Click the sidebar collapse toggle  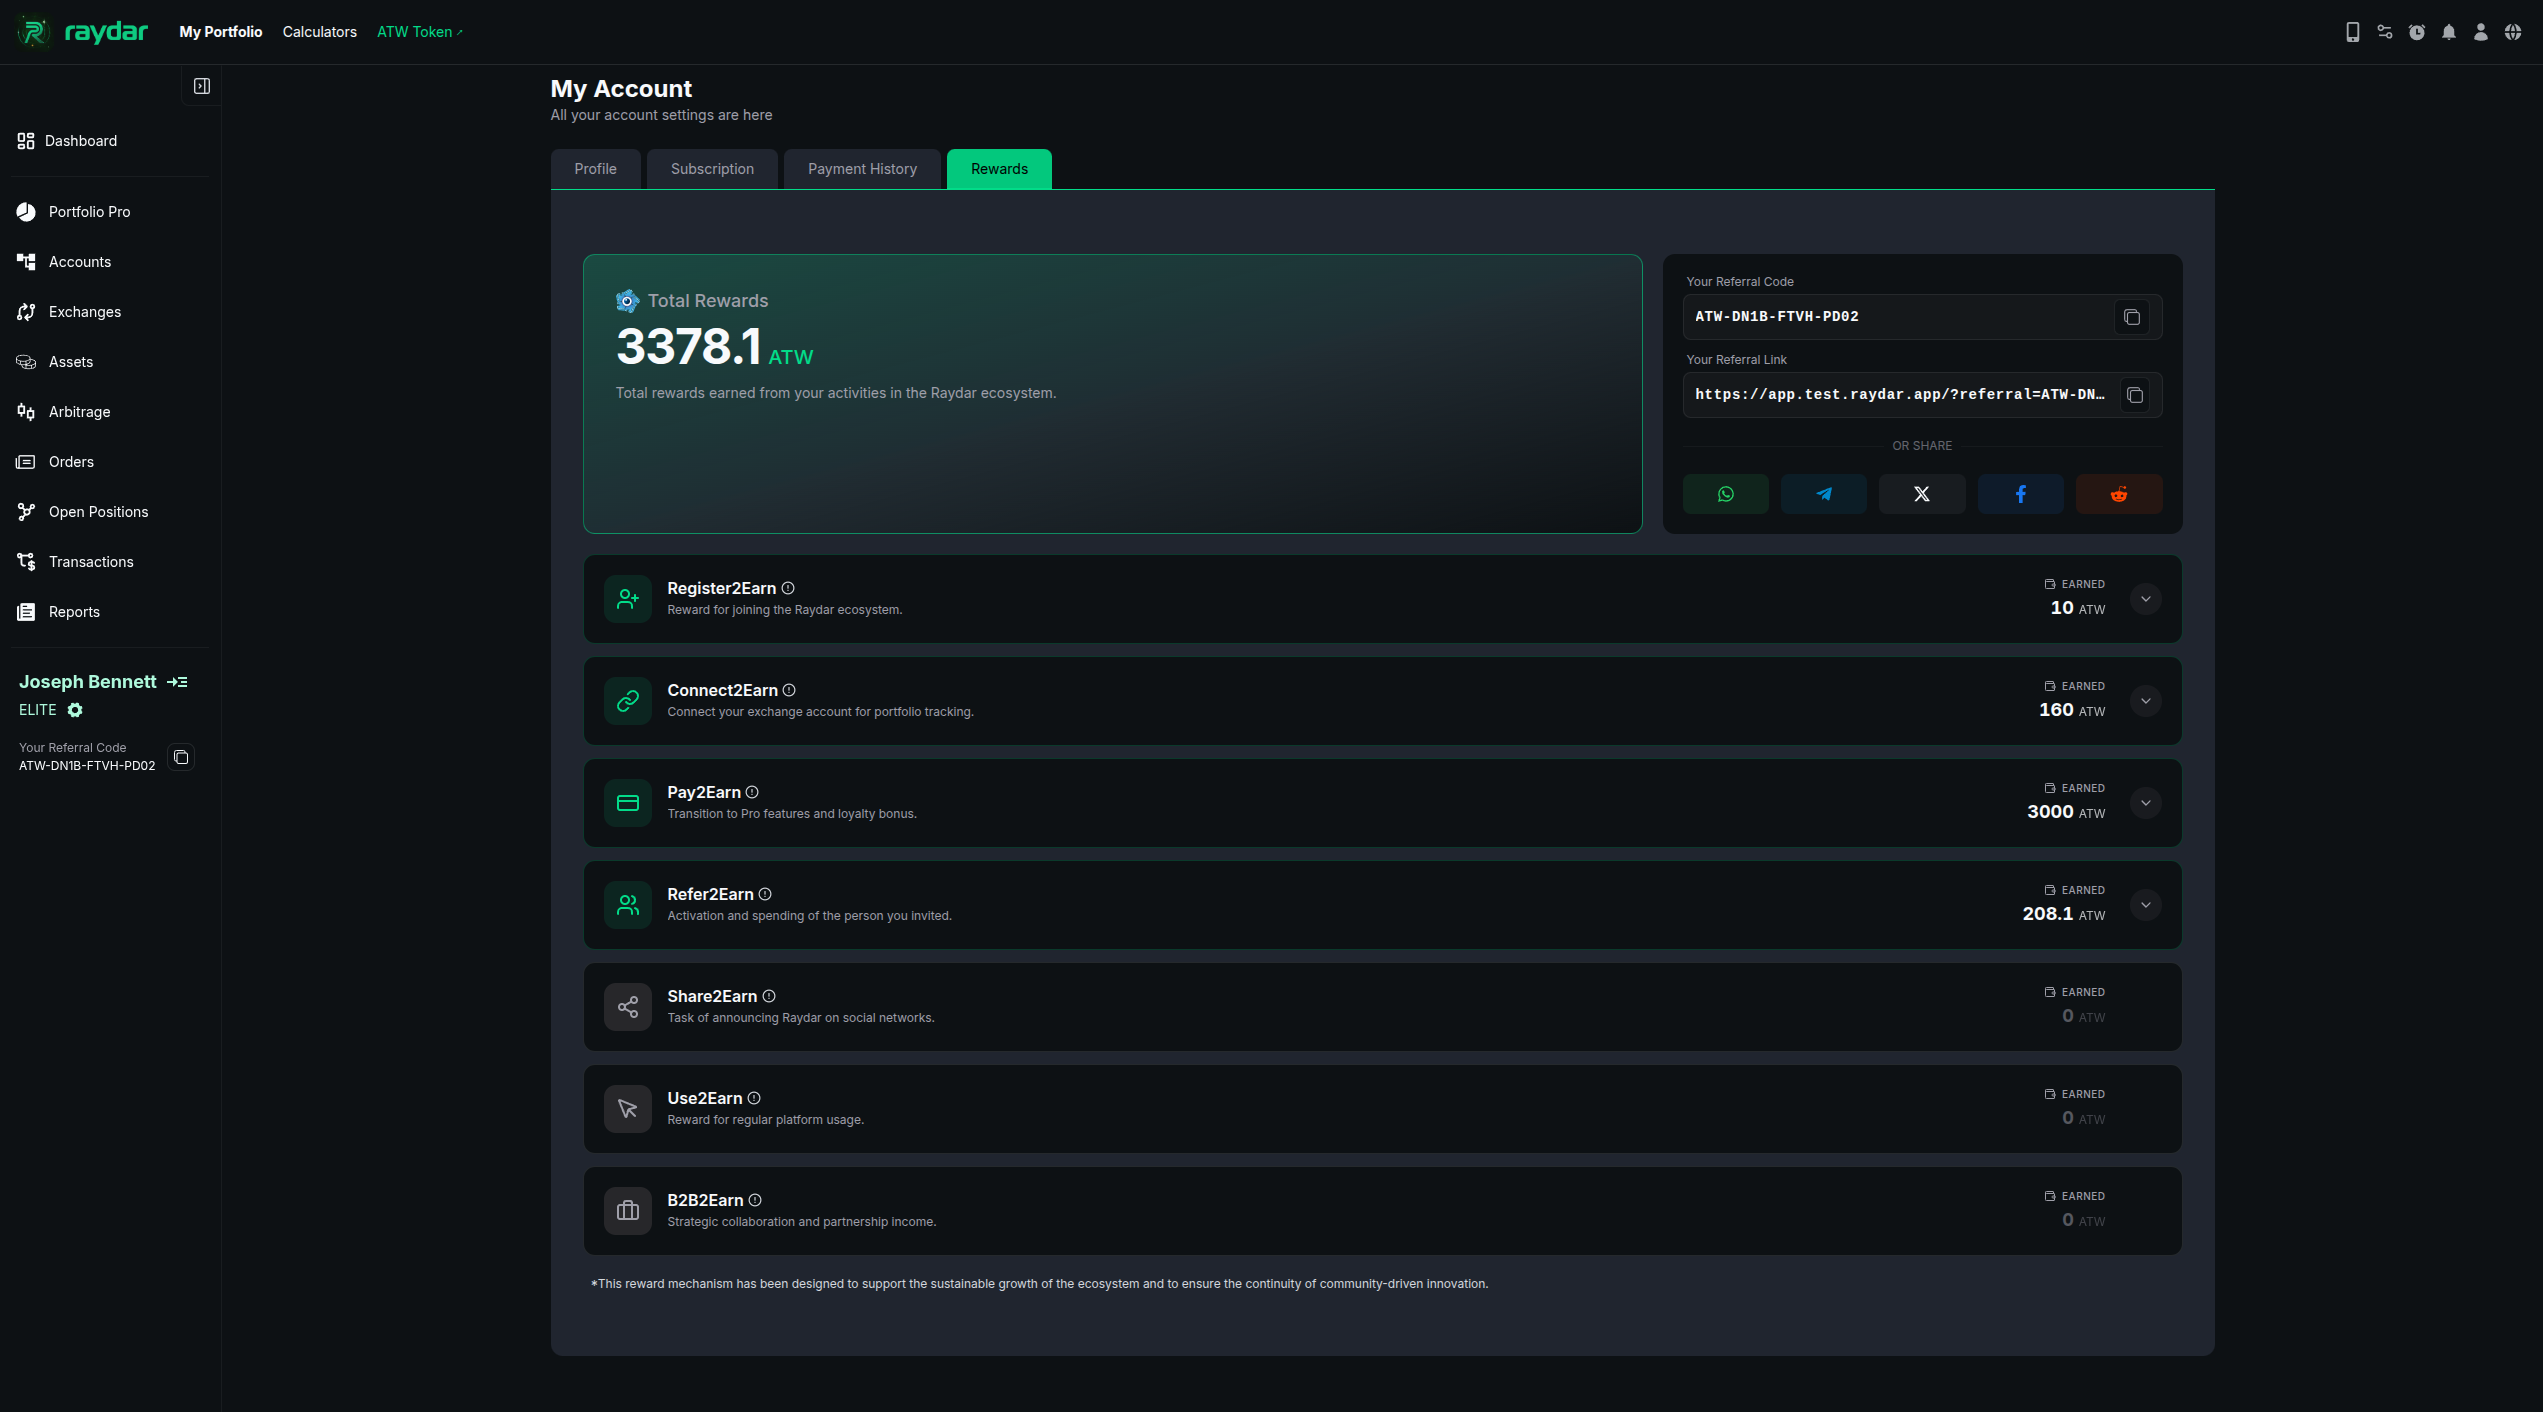click(x=200, y=86)
